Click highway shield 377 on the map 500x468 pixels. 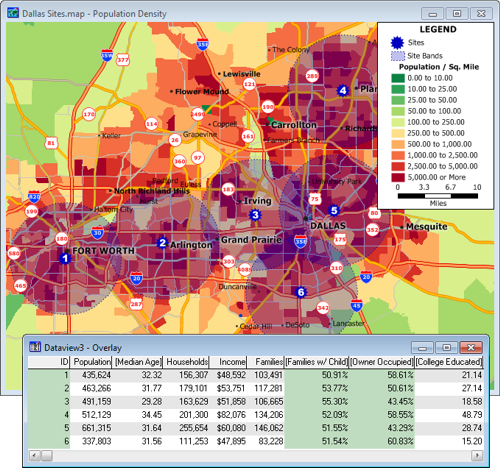tap(123, 60)
